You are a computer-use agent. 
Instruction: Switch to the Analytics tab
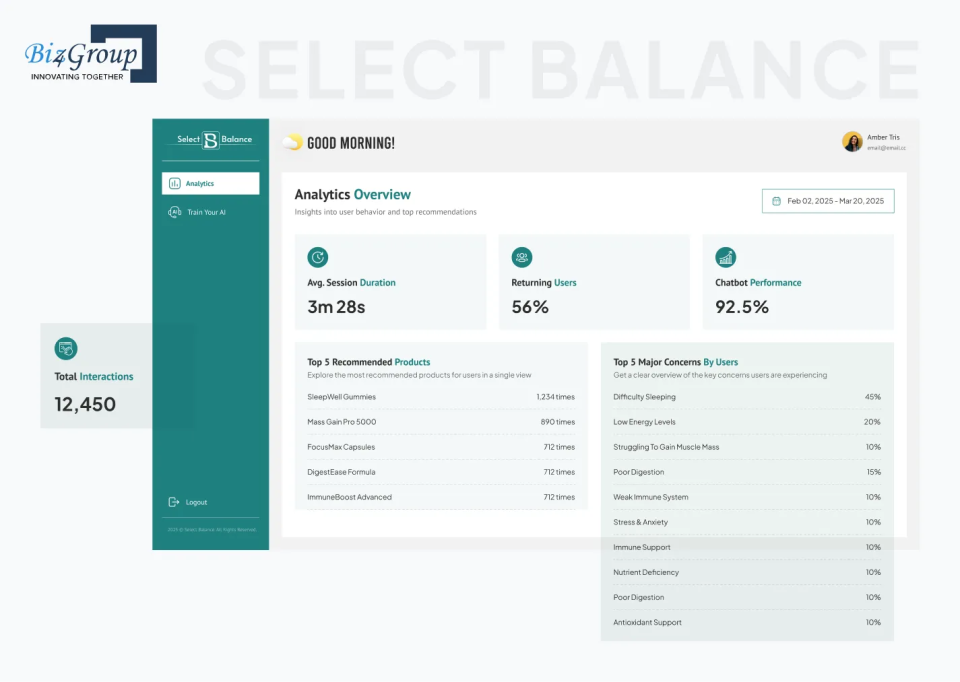click(x=210, y=183)
